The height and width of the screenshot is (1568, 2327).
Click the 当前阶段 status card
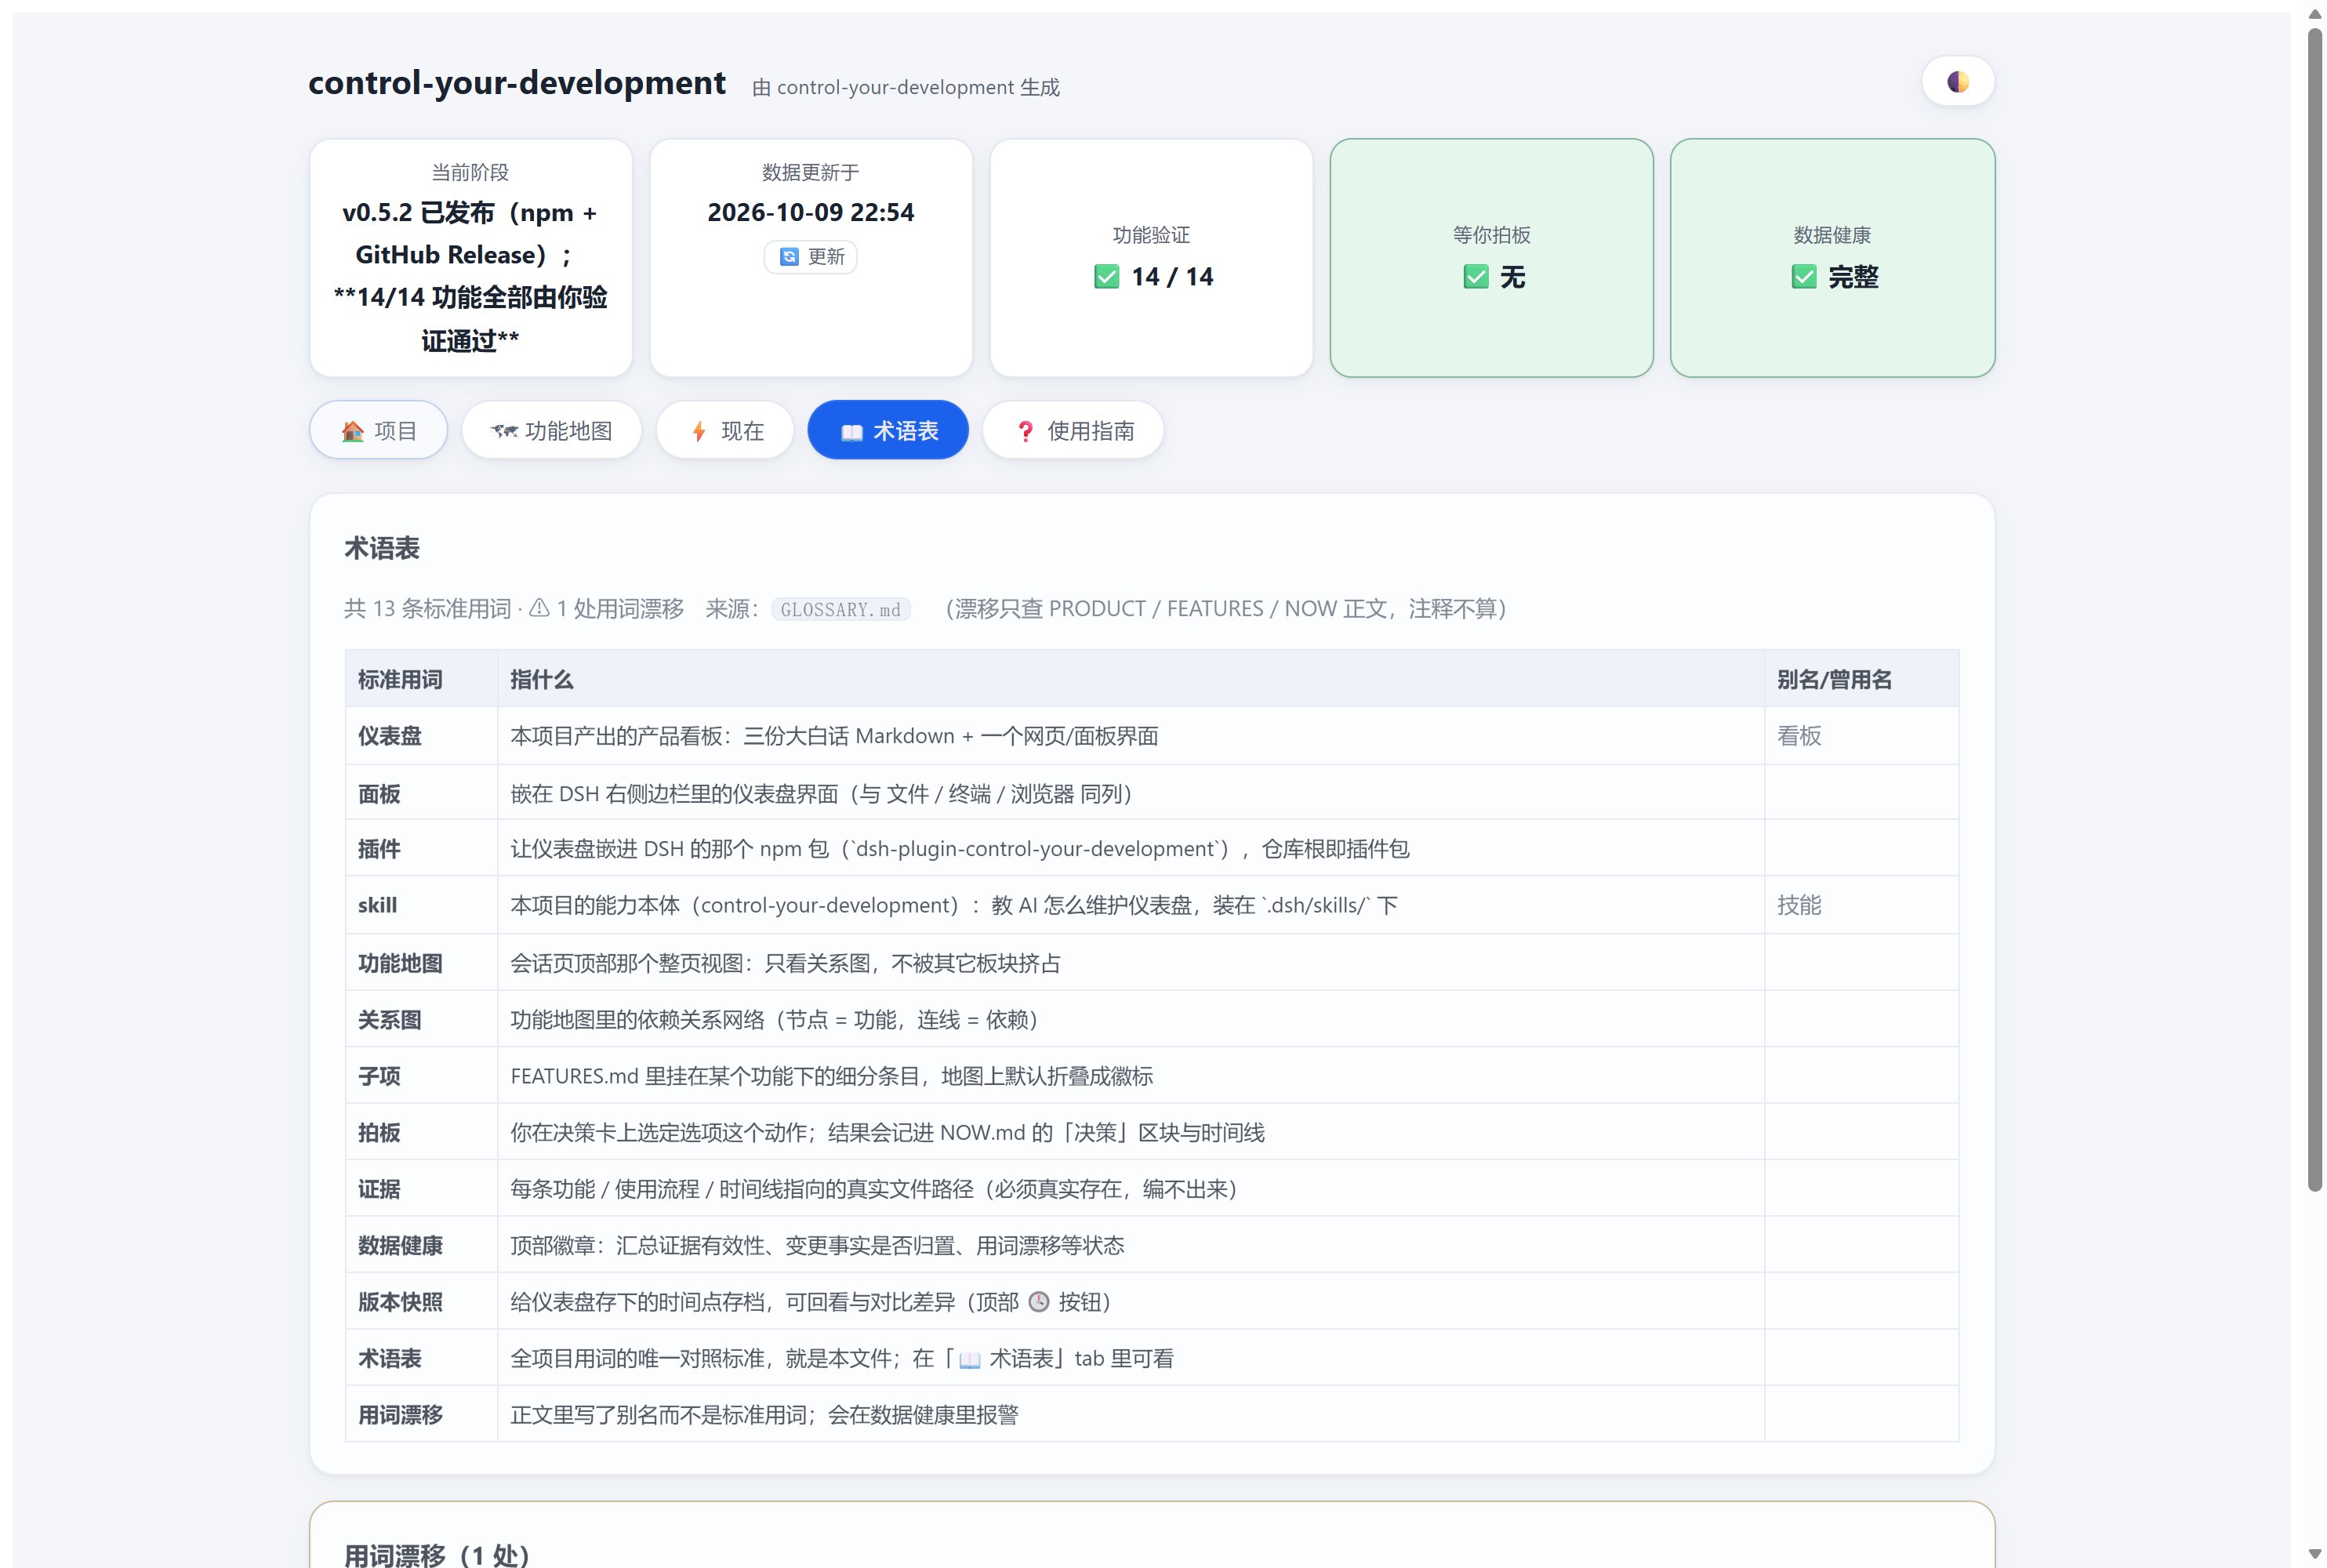470,258
